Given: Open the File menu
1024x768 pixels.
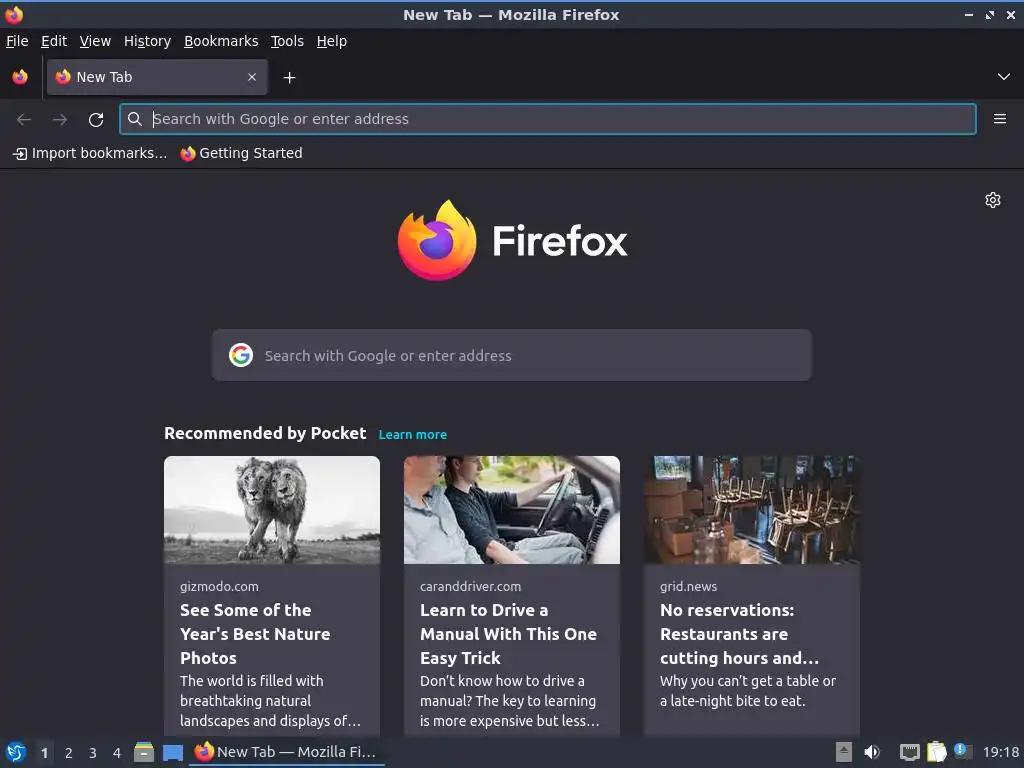Looking at the screenshot, I should pyautogui.click(x=17, y=41).
